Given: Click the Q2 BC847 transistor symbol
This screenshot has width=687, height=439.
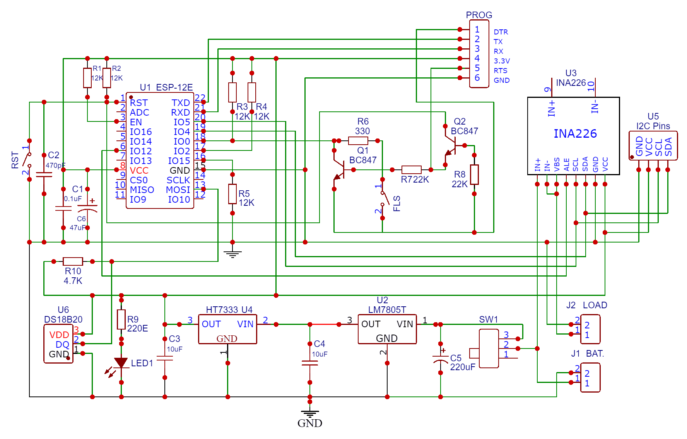Looking at the screenshot, I should (450, 146).
